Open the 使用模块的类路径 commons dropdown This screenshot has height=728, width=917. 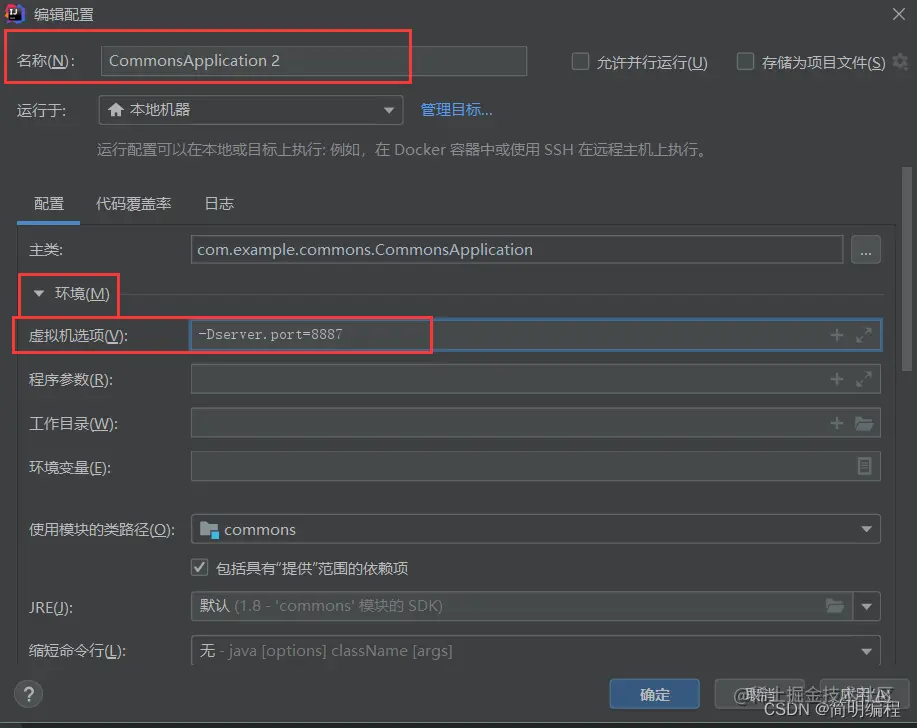[x=866, y=529]
